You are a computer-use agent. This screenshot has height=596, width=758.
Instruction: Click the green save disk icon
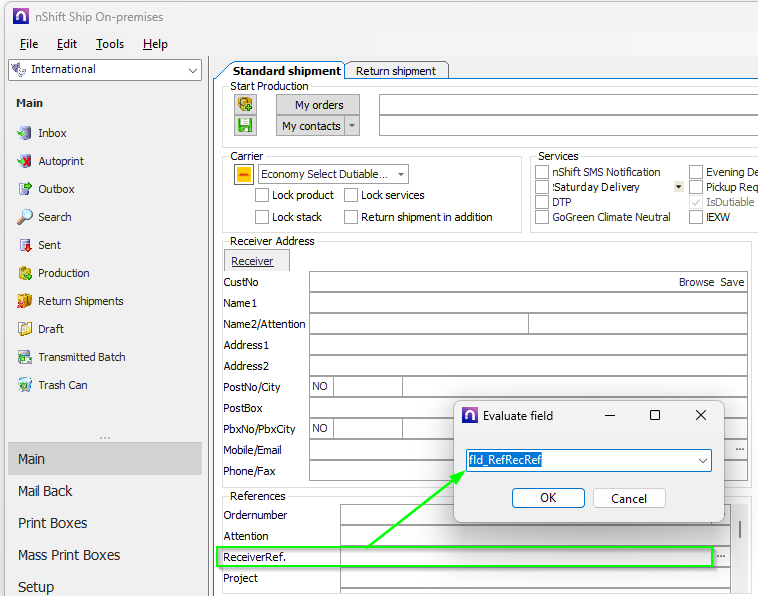coord(245,125)
